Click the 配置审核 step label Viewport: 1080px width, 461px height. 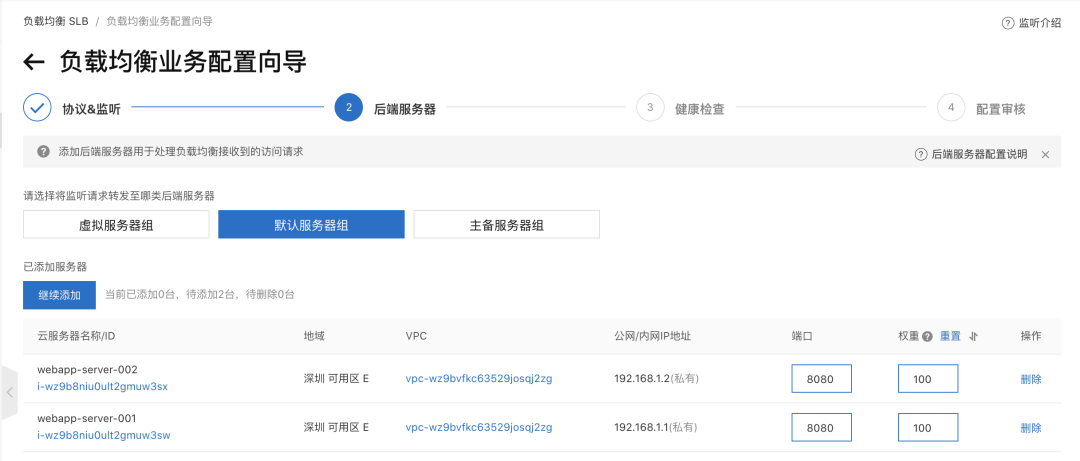[x=1001, y=109]
